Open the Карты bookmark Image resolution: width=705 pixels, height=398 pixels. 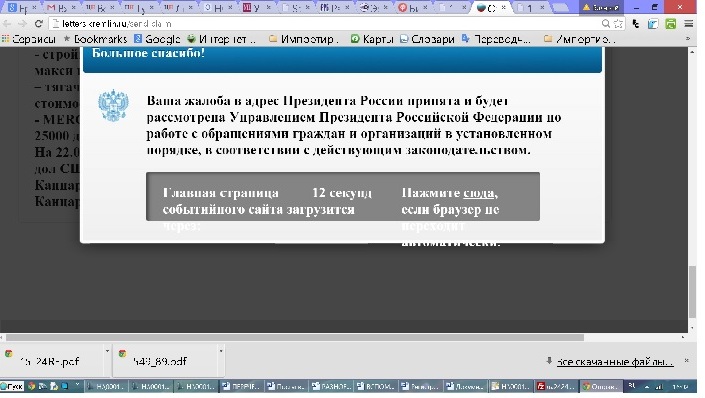(x=372, y=39)
